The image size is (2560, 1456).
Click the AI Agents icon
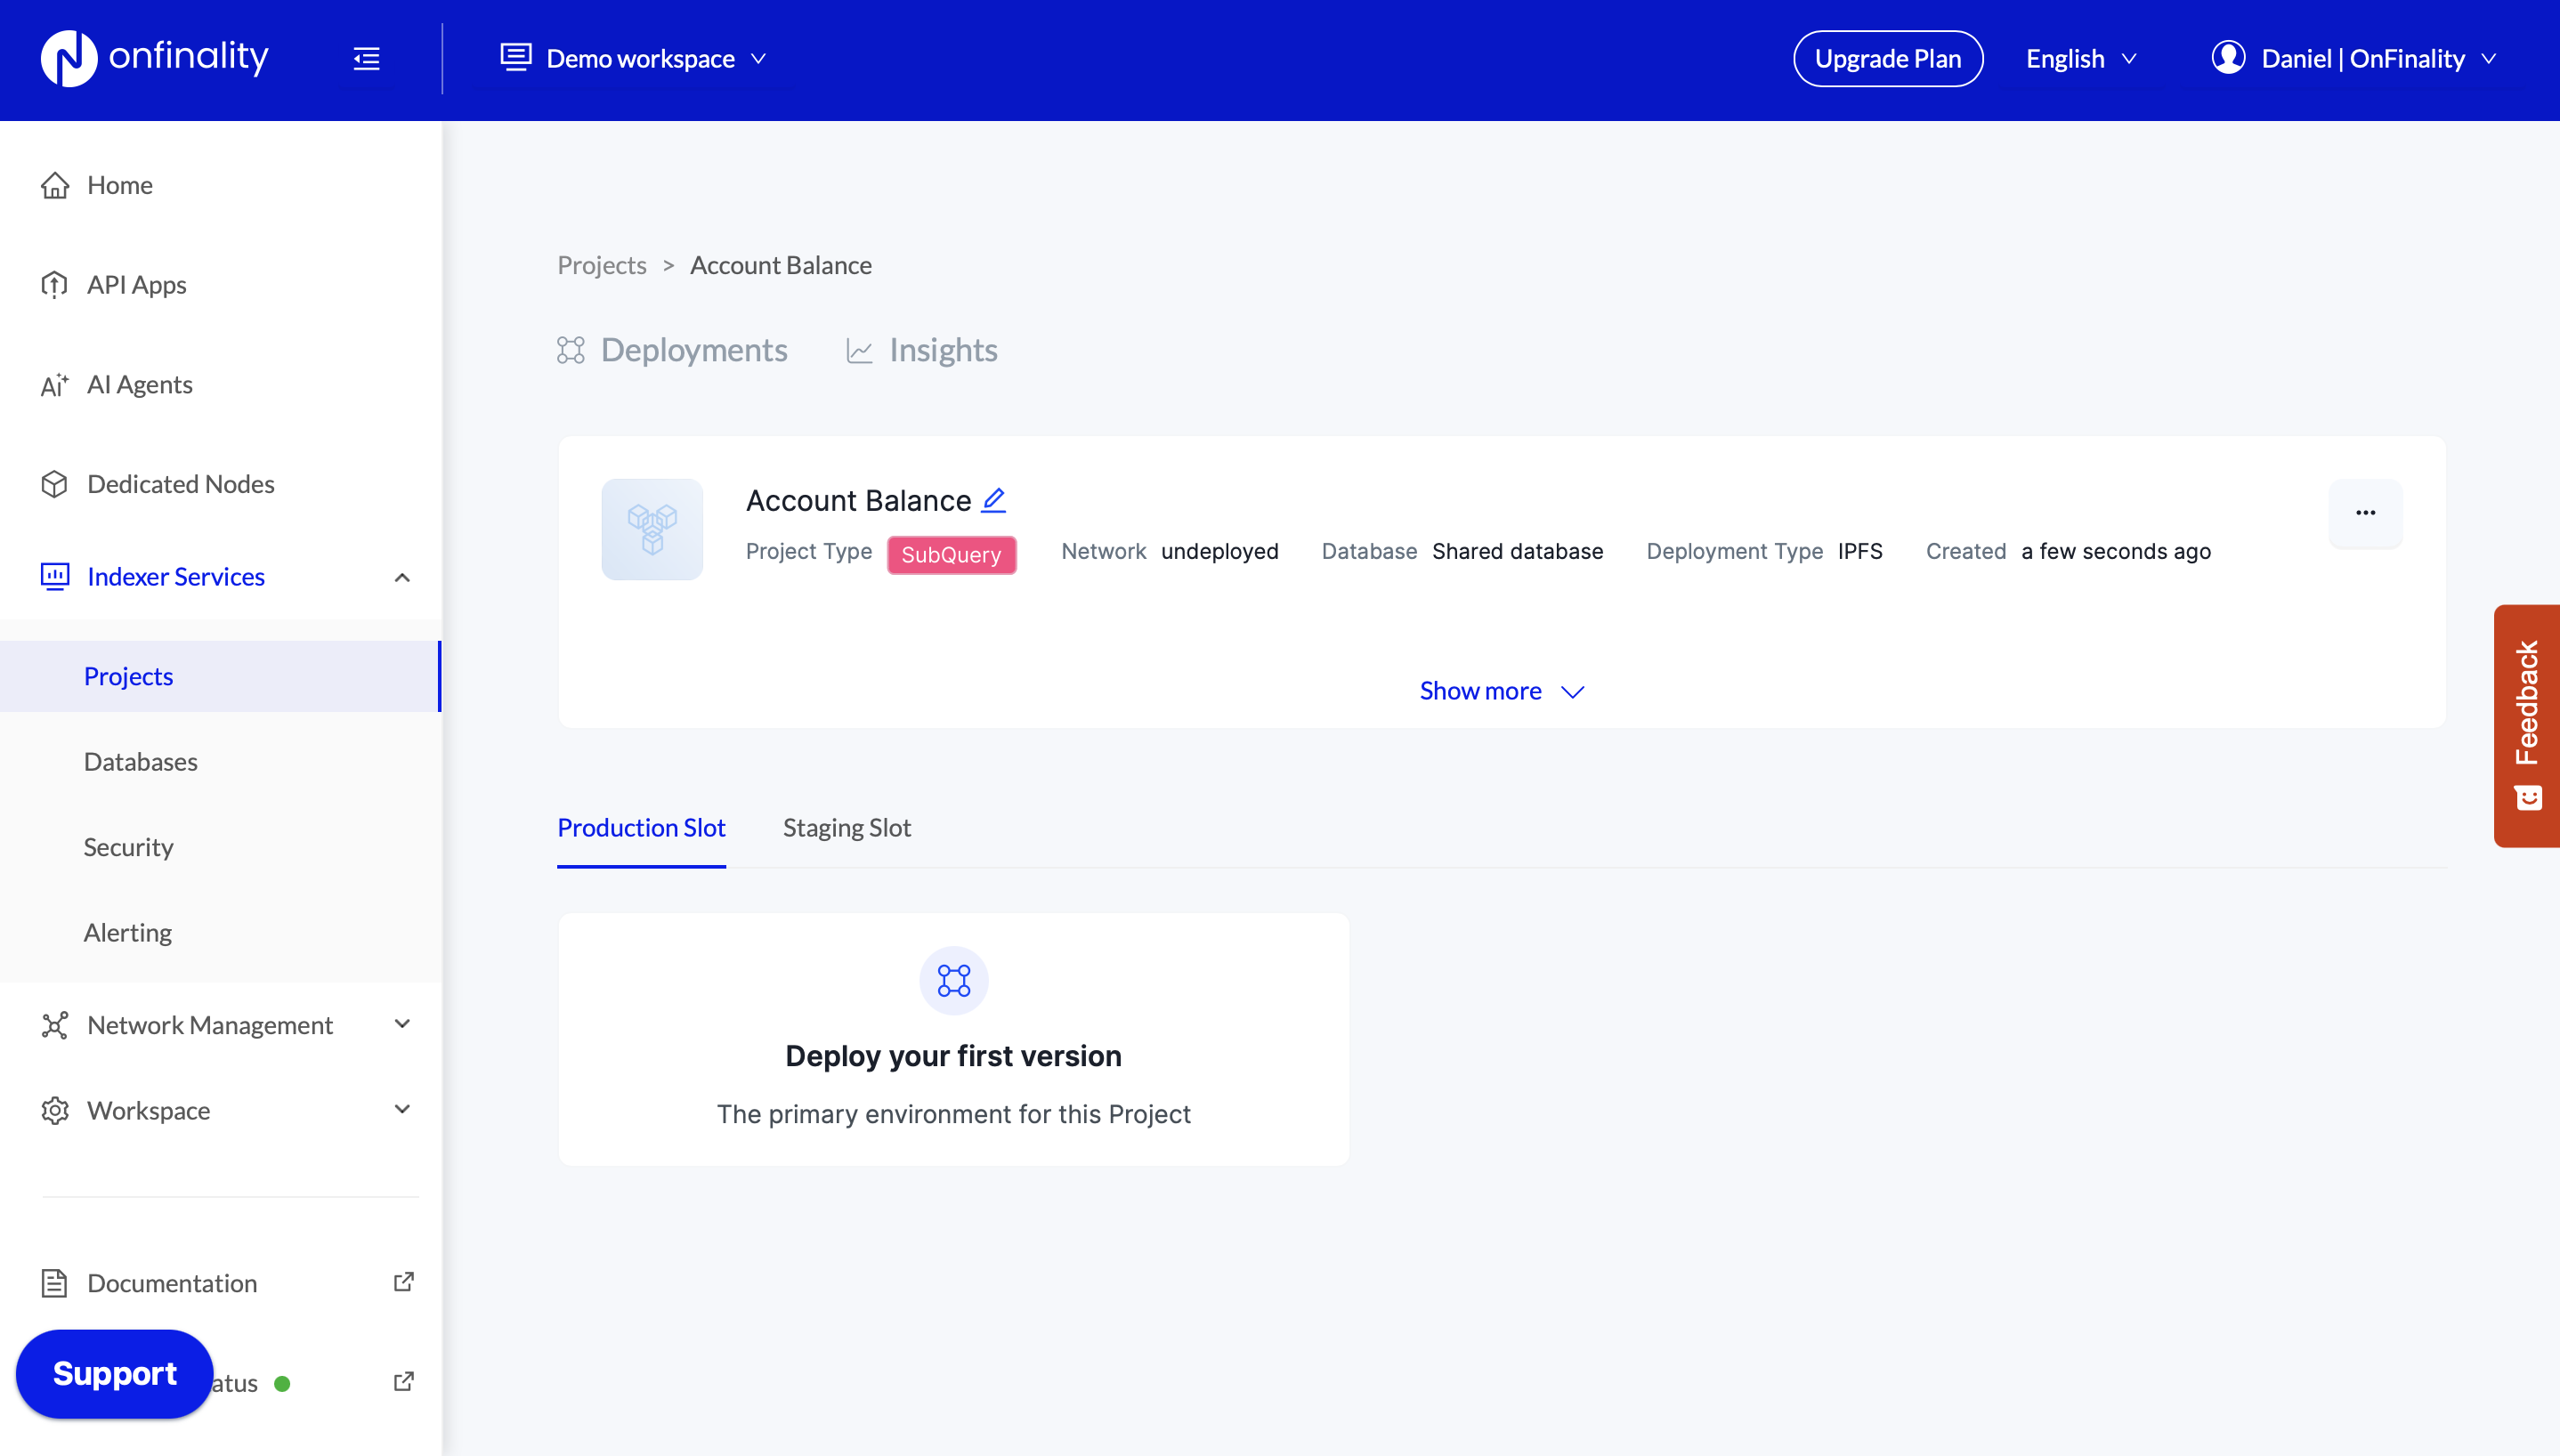[55, 385]
